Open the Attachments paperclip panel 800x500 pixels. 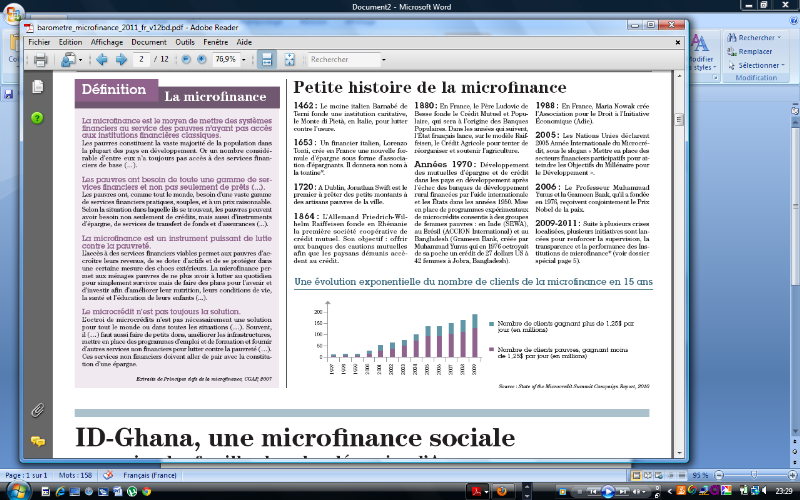(37, 410)
